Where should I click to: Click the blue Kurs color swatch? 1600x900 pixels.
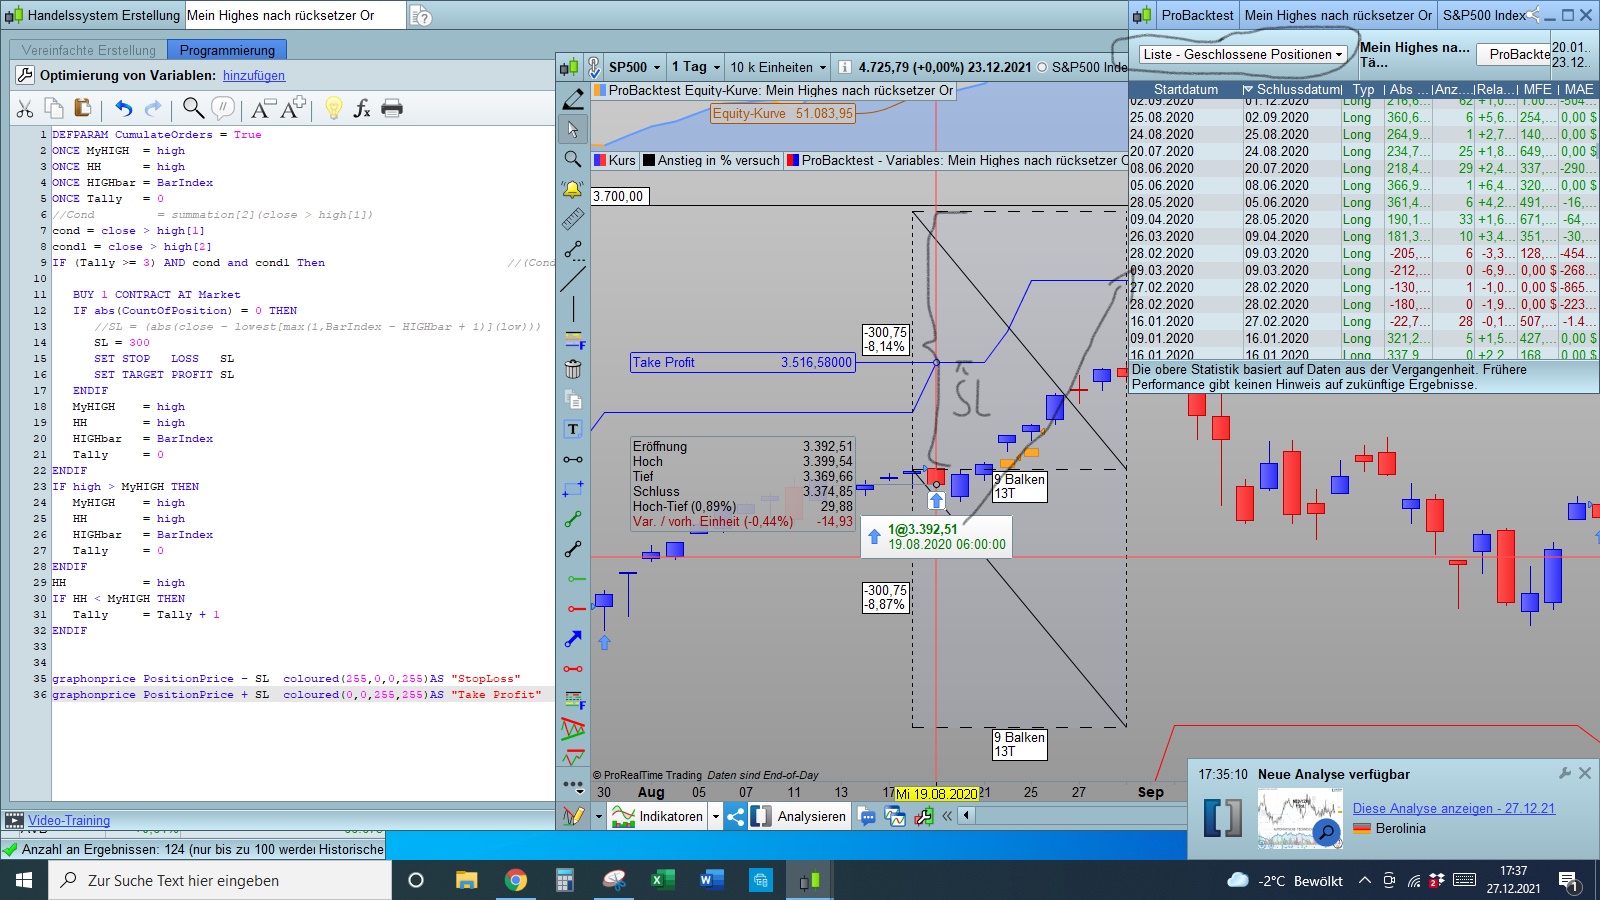coord(600,160)
